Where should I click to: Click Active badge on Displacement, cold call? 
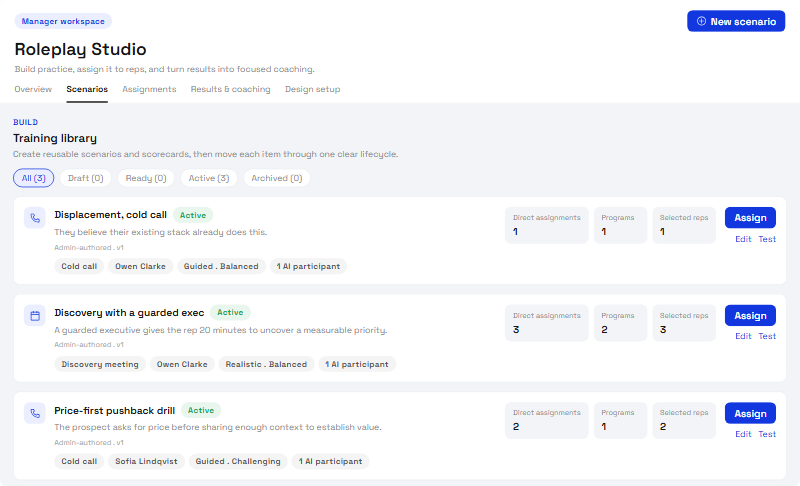pyautogui.click(x=193, y=215)
